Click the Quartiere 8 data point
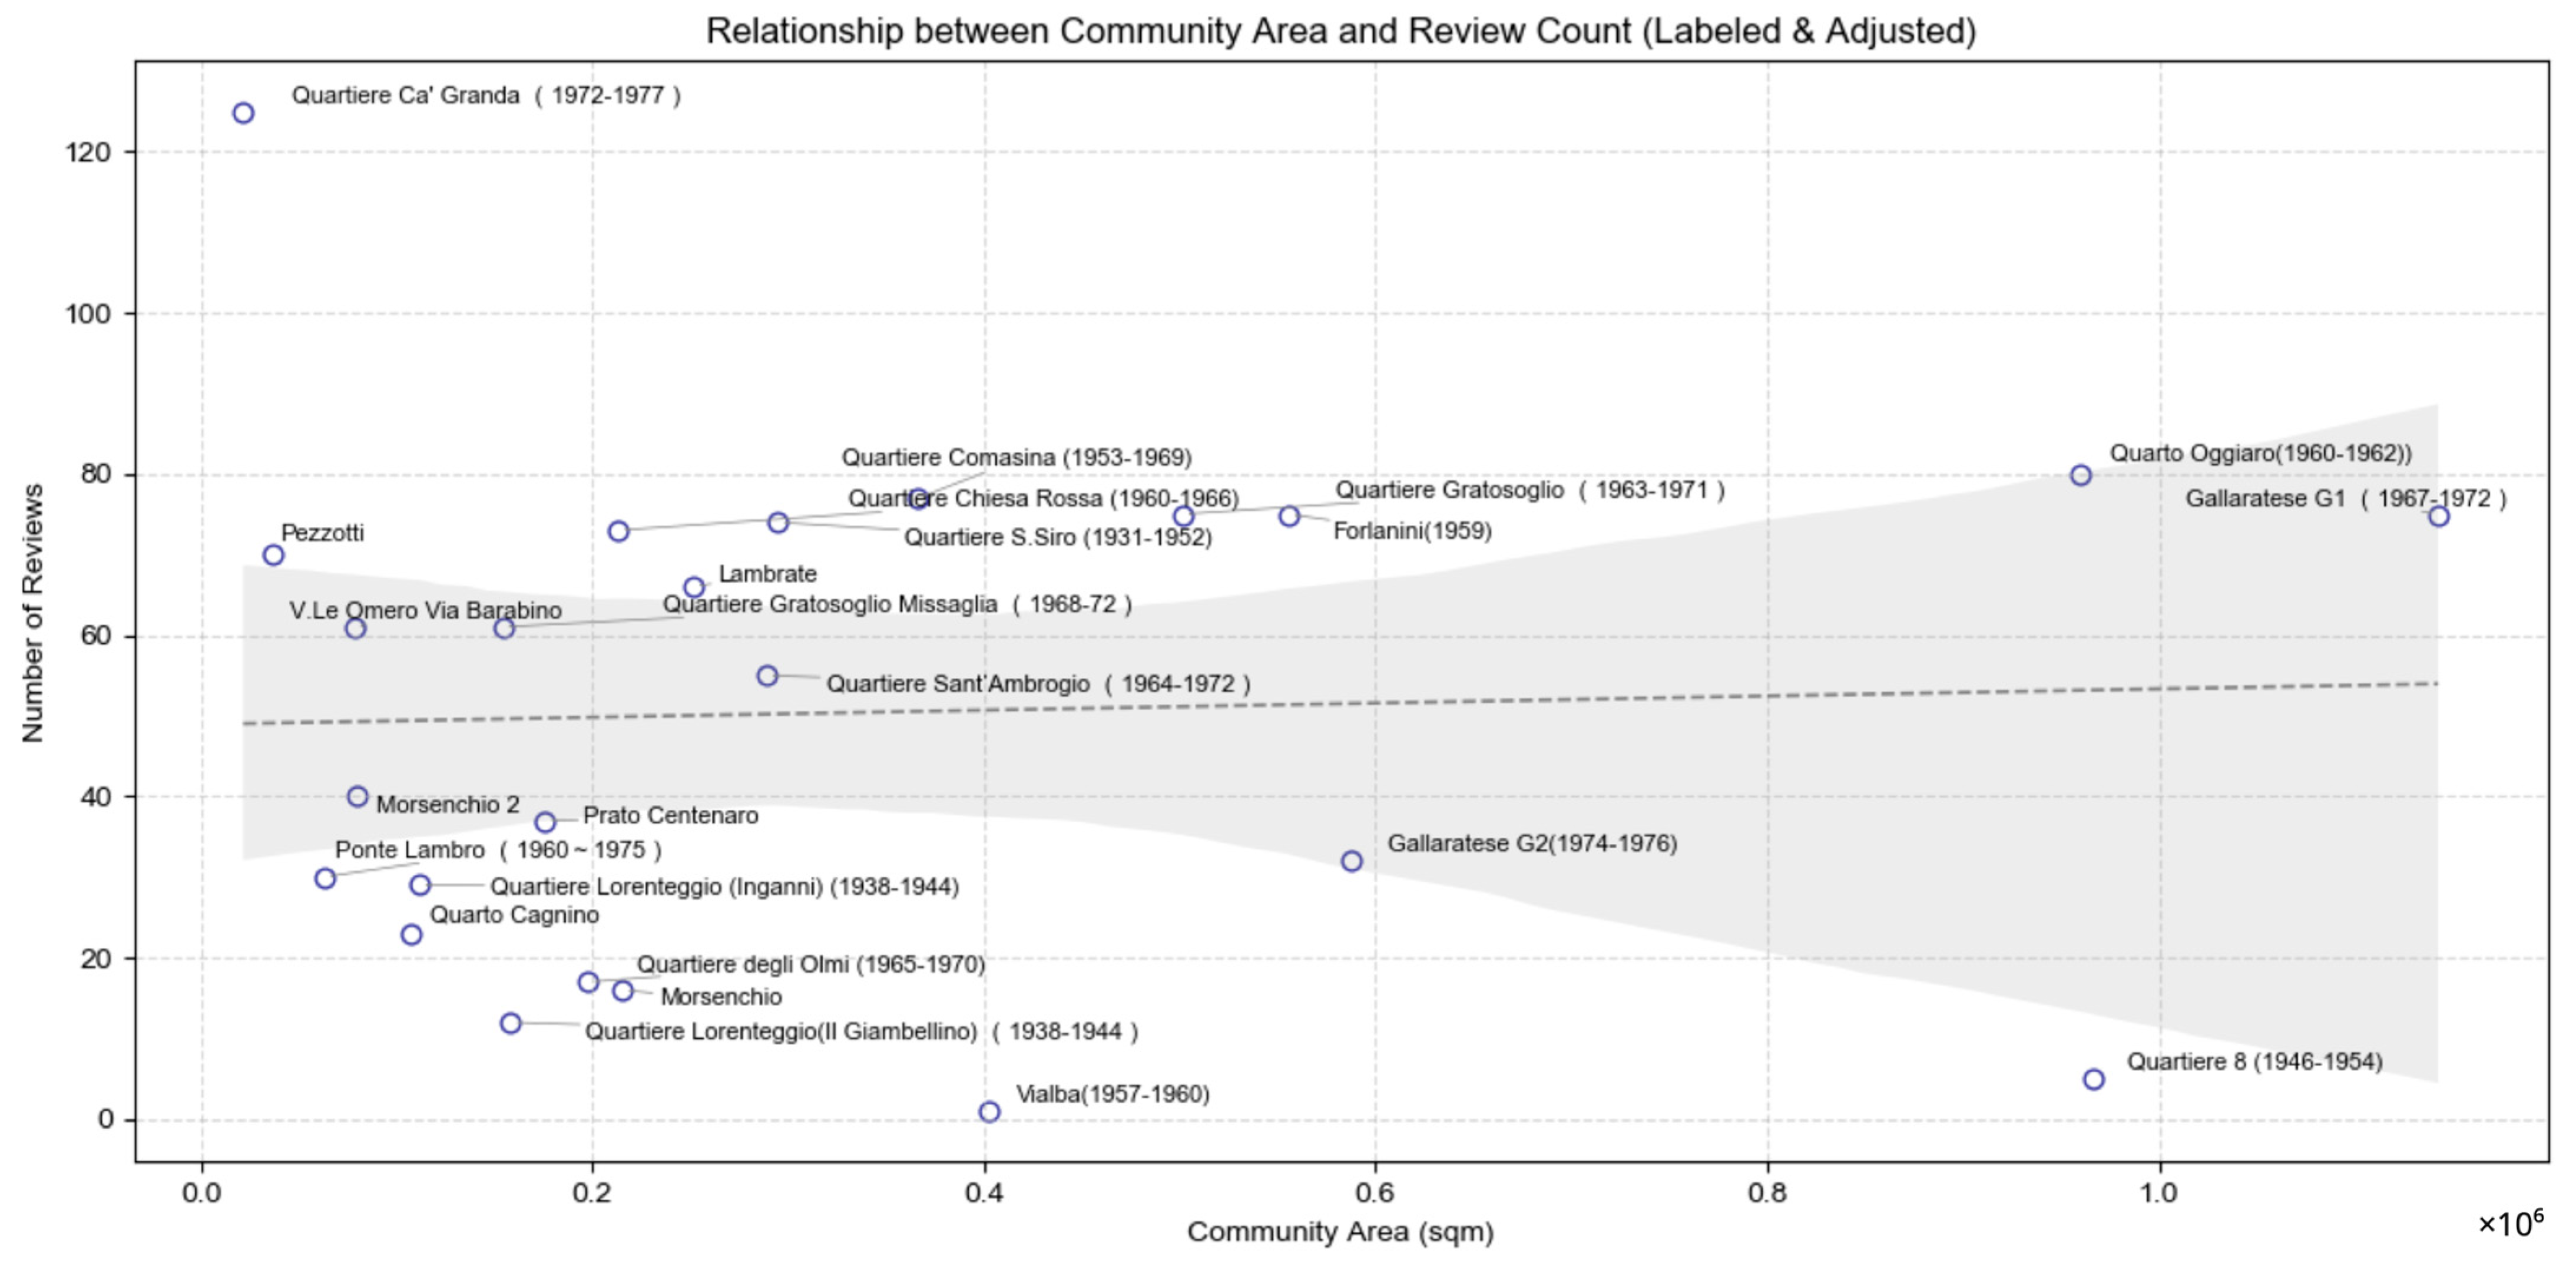This screenshot has width=2576, height=1263. point(2094,1079)
